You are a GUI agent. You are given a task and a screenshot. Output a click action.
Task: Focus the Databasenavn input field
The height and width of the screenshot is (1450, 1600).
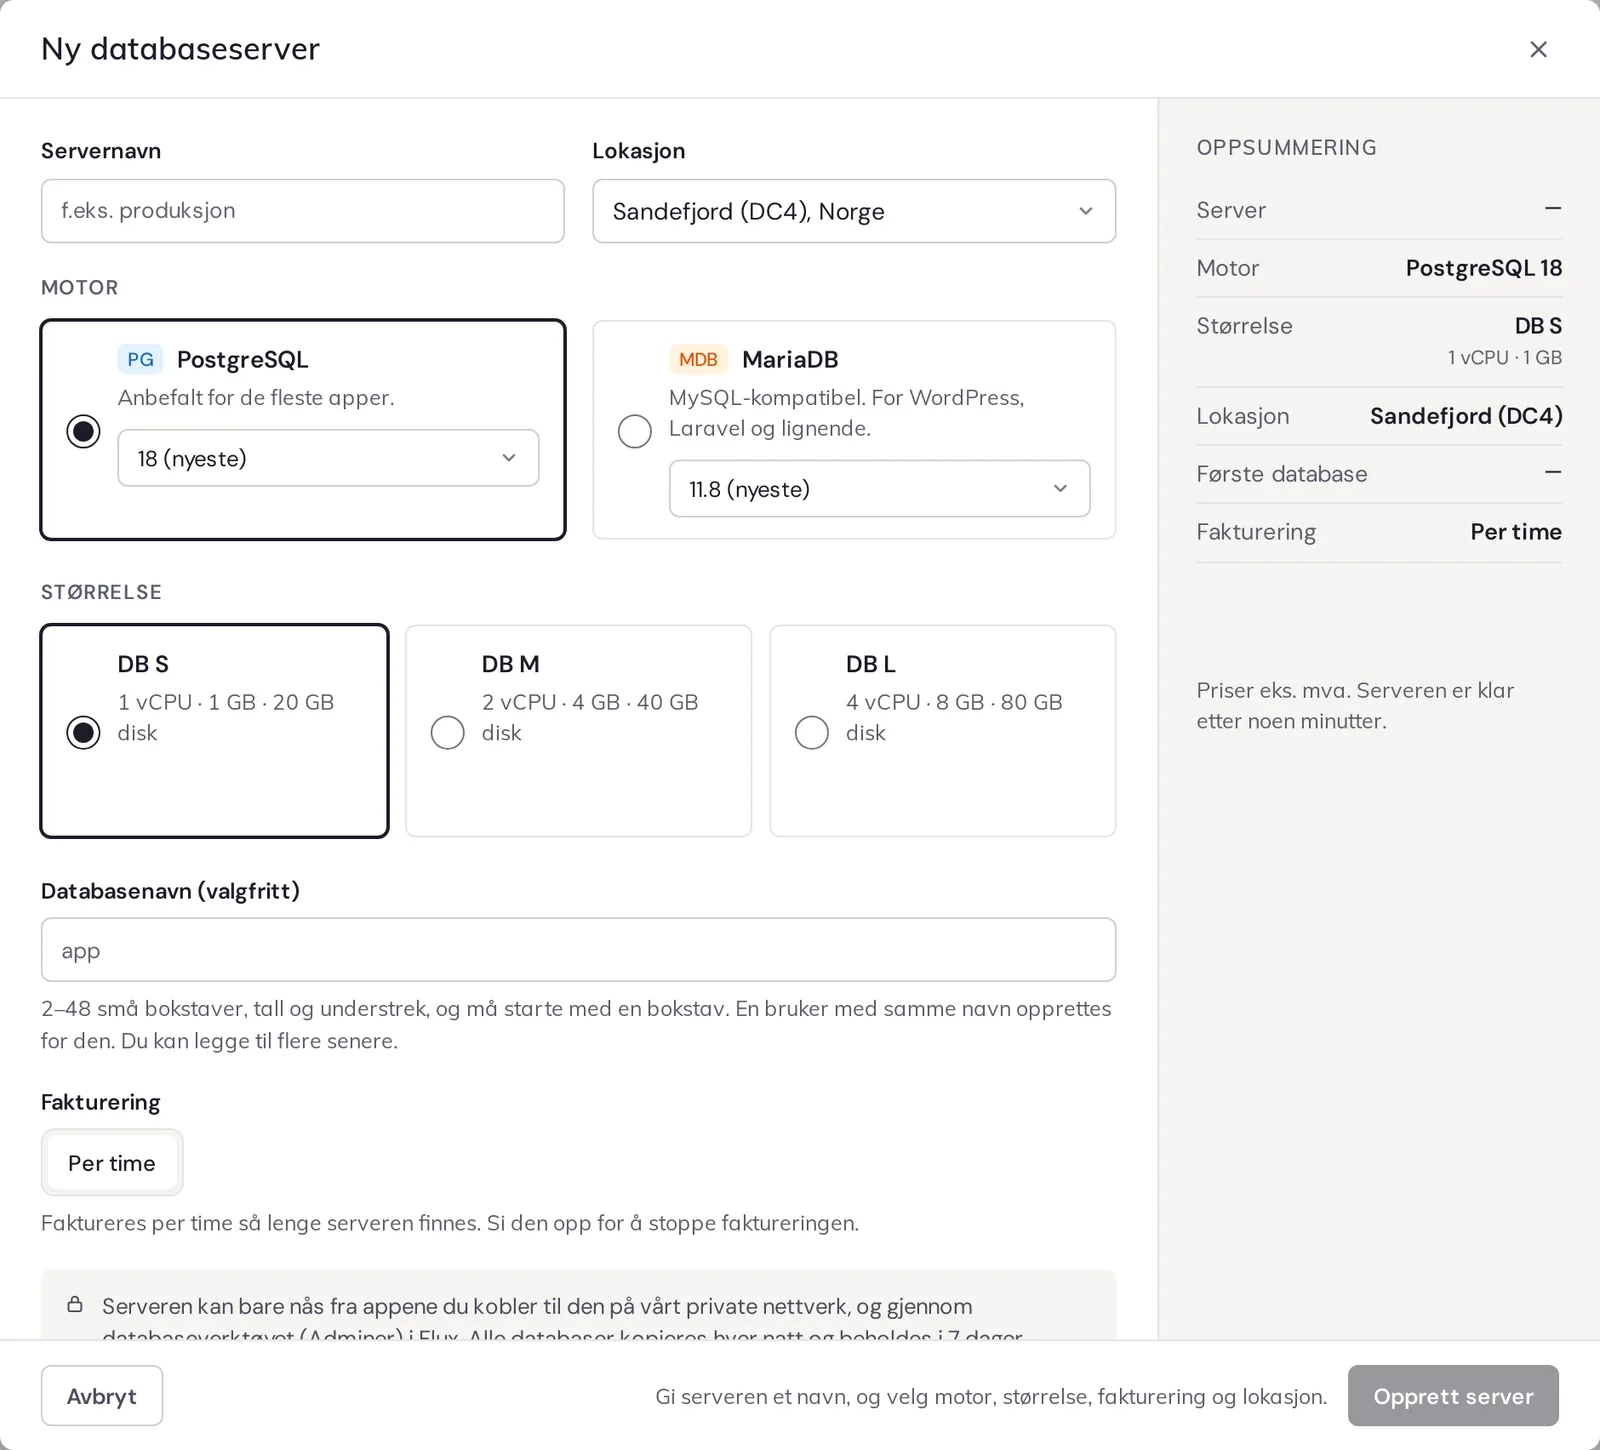point(578,950)
